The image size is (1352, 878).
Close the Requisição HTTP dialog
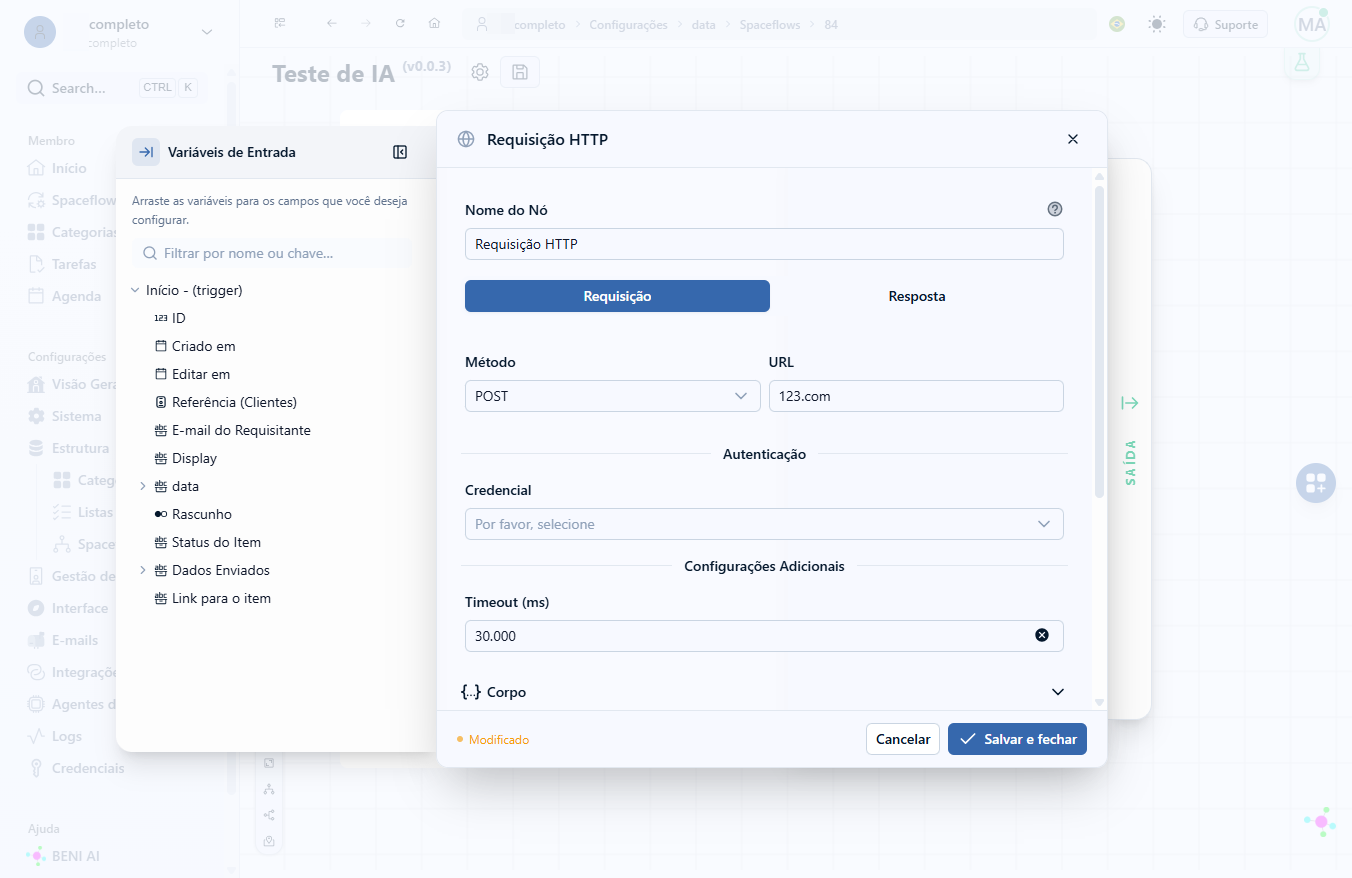pos(1073,139)
